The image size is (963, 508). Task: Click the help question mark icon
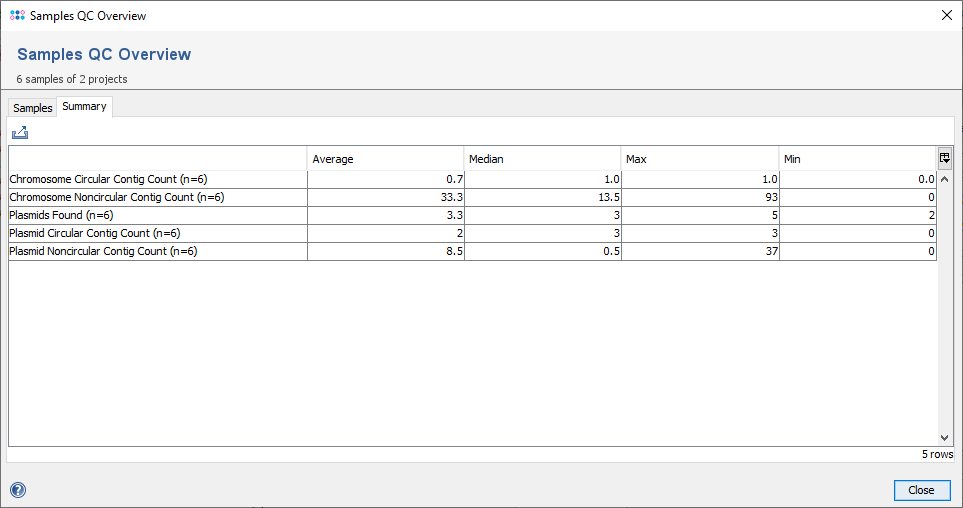tap(18, 490)
